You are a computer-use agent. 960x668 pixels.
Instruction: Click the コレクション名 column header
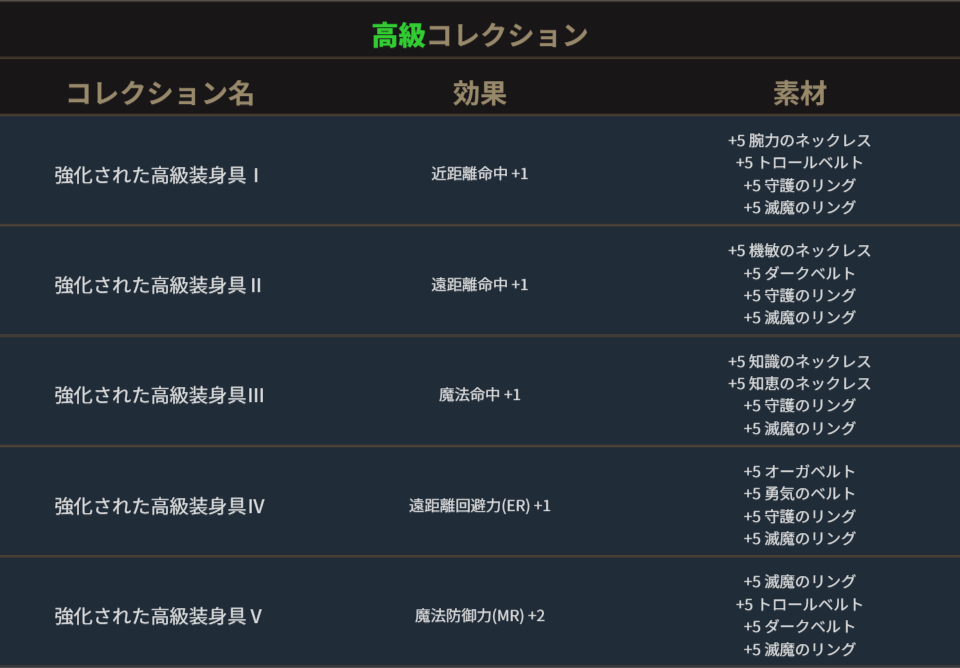pos(160,93)
